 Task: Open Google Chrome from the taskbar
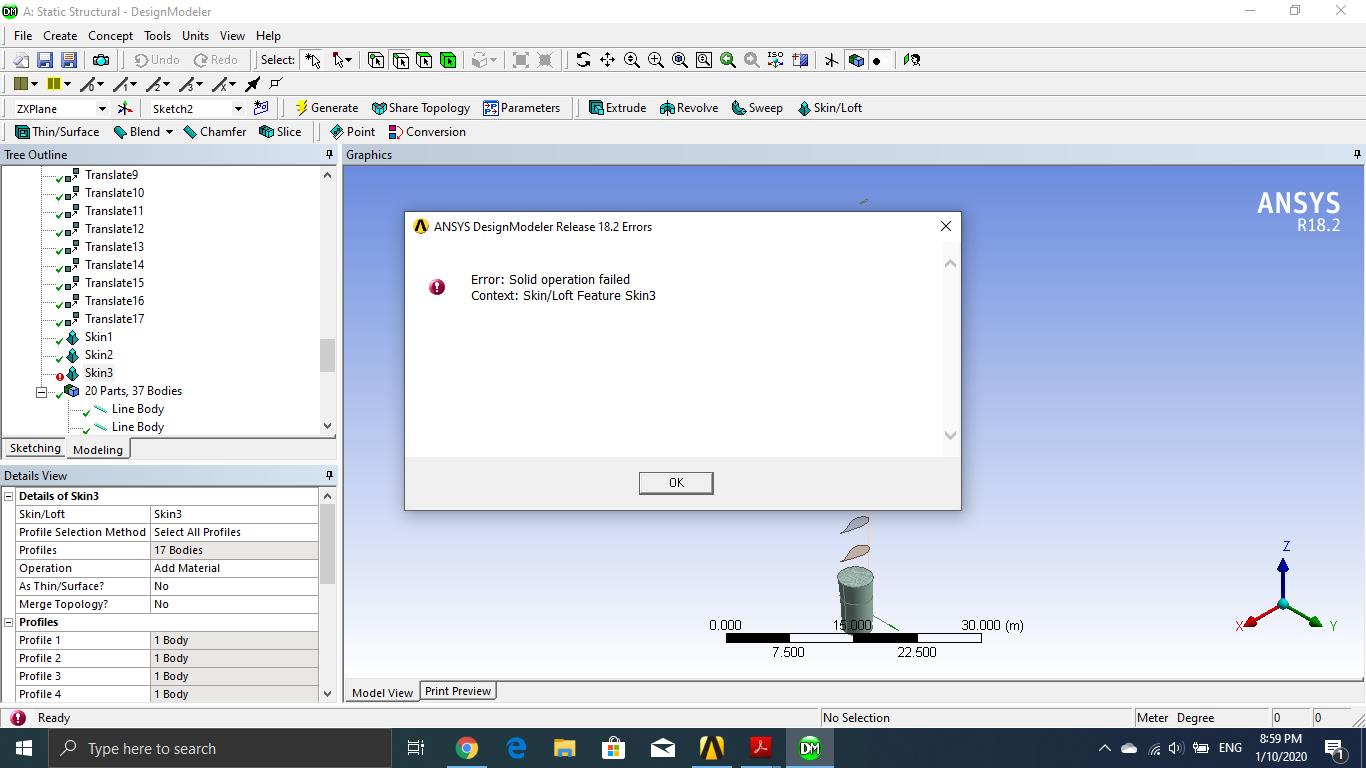pyautogui.click(x=466, y=748)
